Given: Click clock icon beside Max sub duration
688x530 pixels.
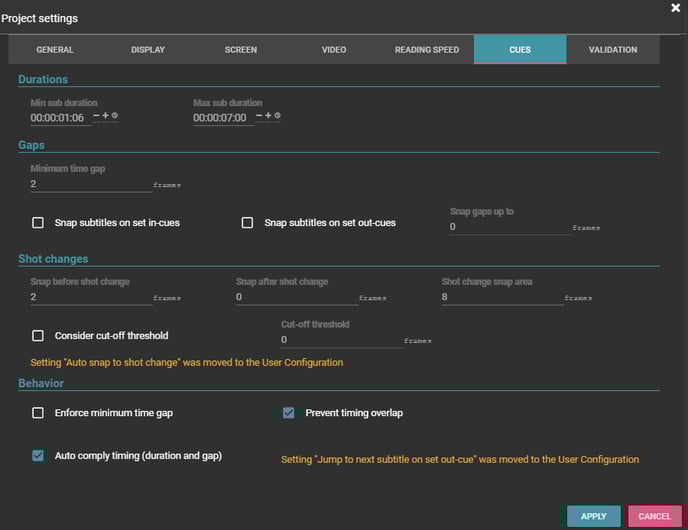Looking at the screenshot, I should tap(277, 116).
